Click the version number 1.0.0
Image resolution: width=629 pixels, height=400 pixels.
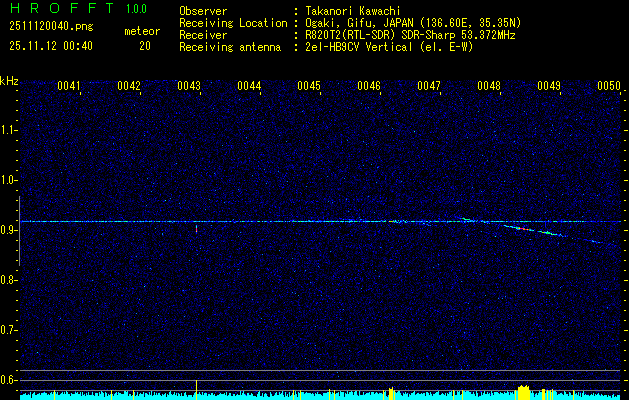(x=136, y=9)
